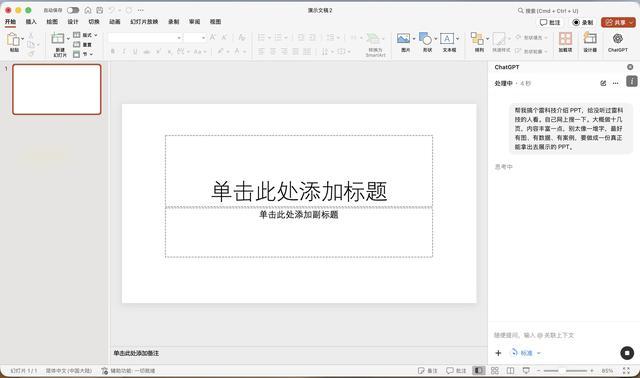Open the 设计 ribbon tab
The height and width of the screenshot is (378, 640).
pos(73,22)
